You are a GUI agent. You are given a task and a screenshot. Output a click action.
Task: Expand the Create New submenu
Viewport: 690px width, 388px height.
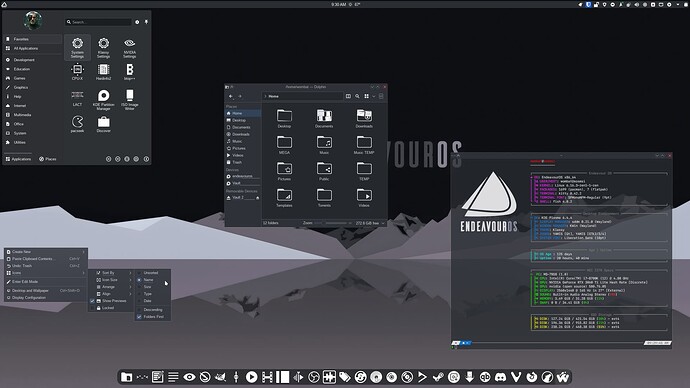[x=45, y=252]
